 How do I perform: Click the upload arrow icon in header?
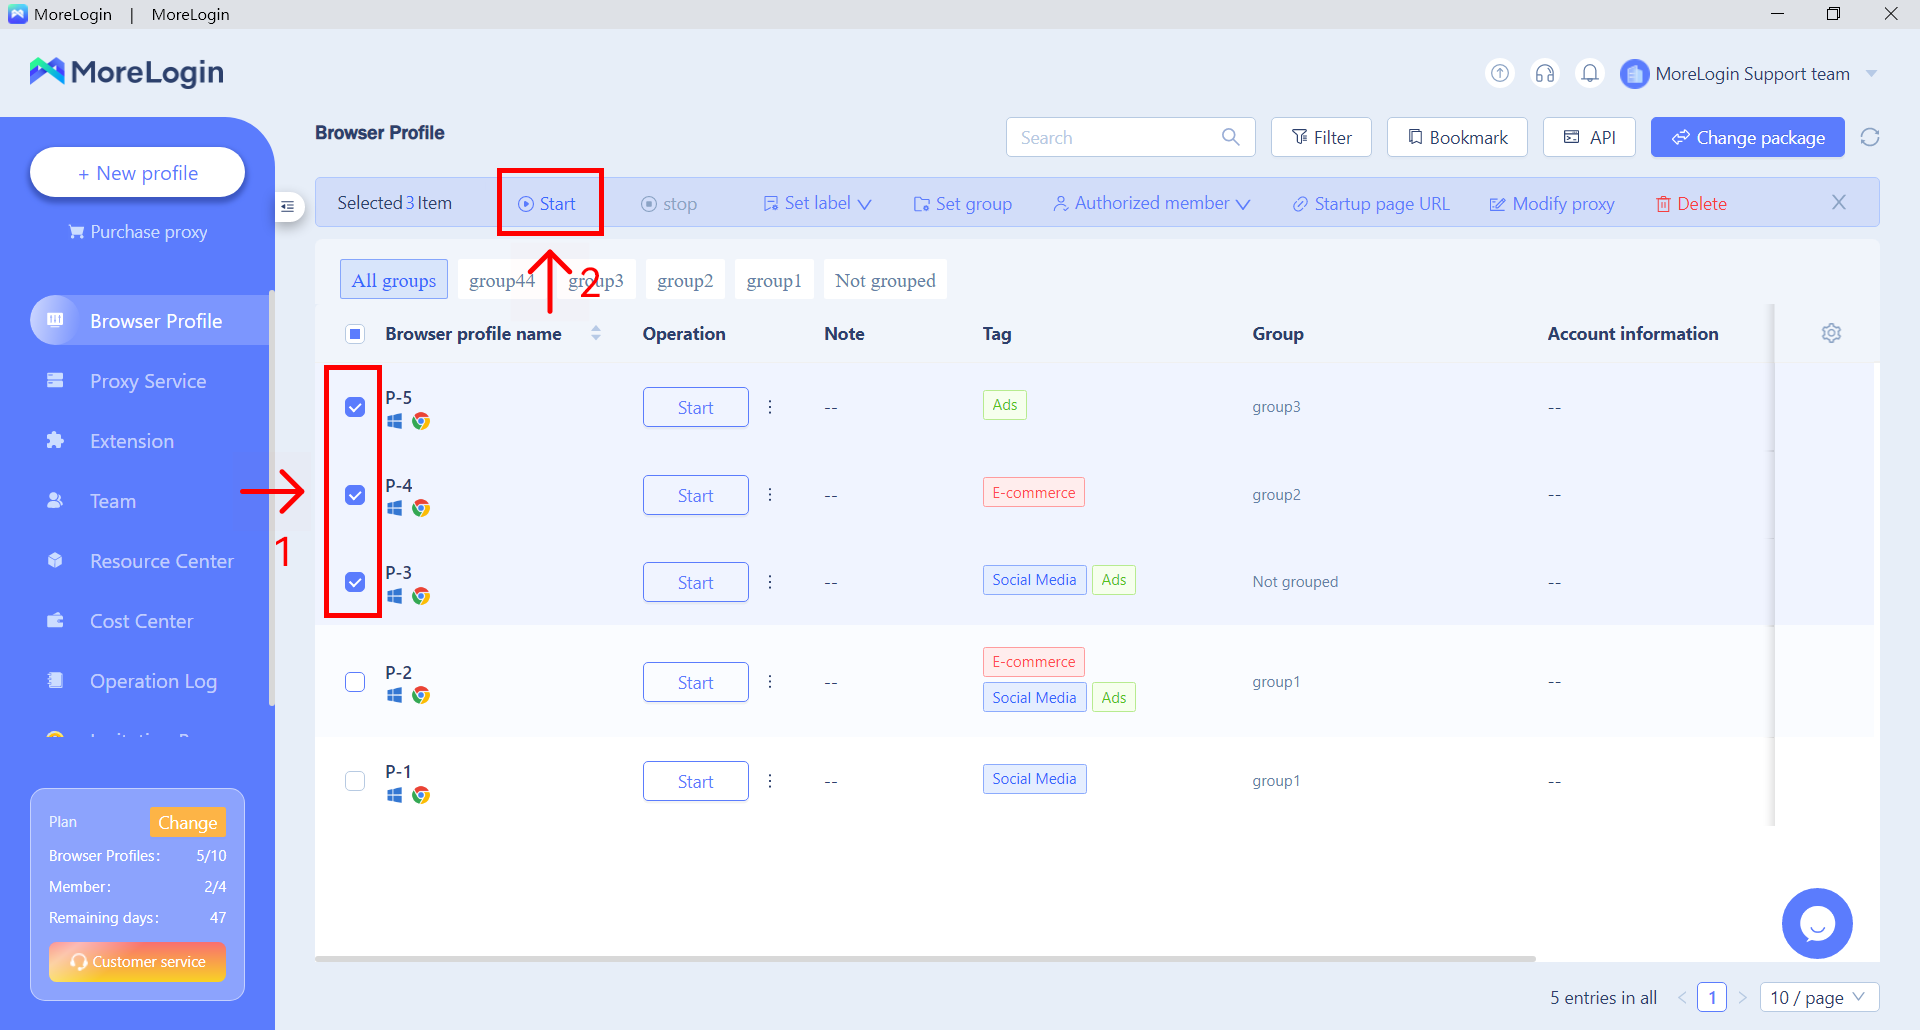[x=1500, y=73]
